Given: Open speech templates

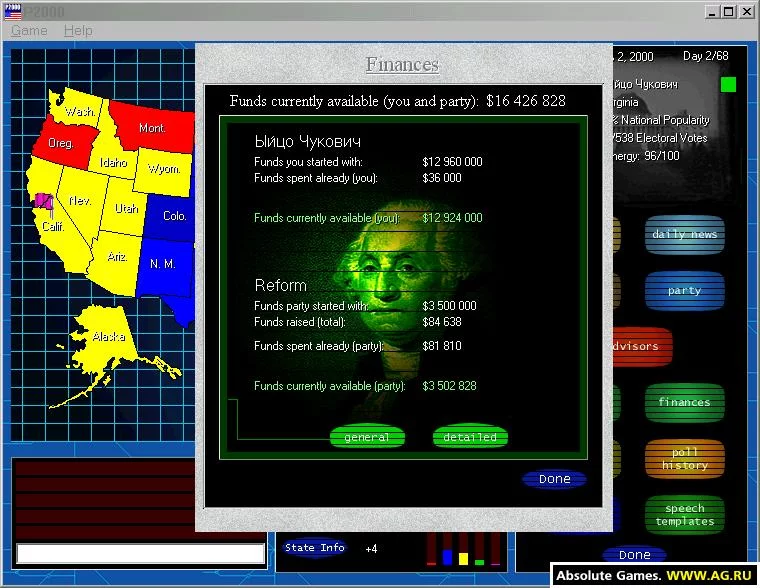Looking at the screenshot, I should (684, 515).
